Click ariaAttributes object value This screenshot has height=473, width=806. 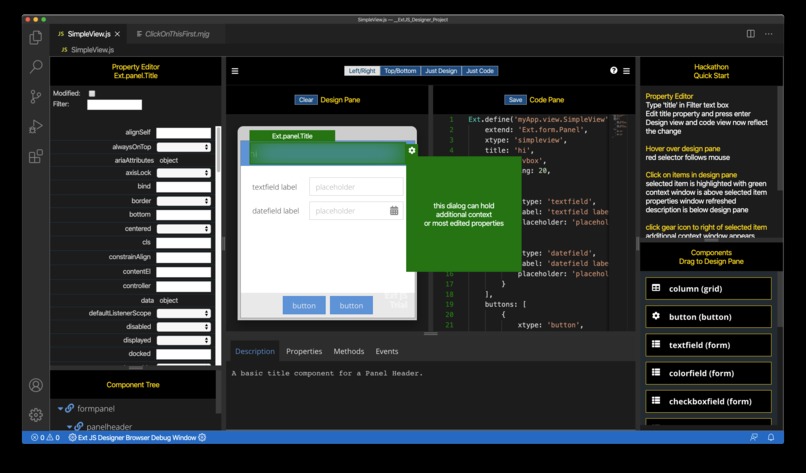[x=169, y=160]
